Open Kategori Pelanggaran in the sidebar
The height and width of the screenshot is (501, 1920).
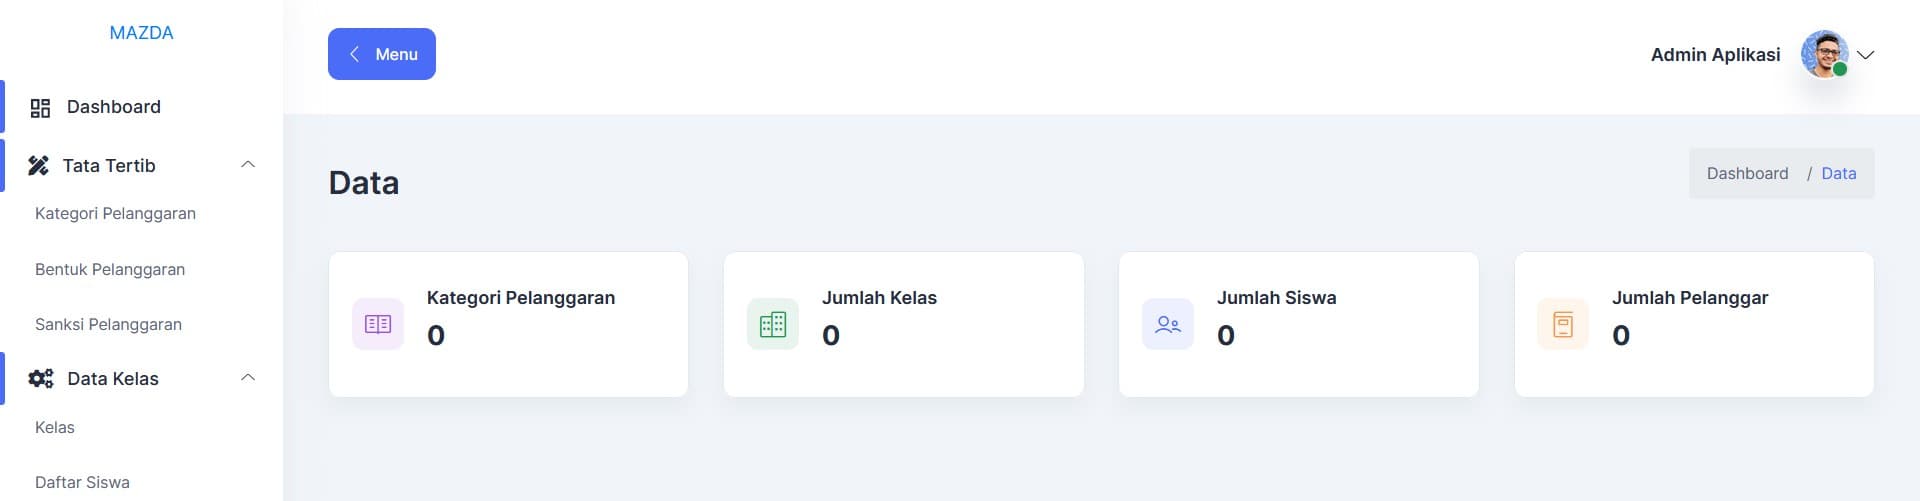[115, 214]
